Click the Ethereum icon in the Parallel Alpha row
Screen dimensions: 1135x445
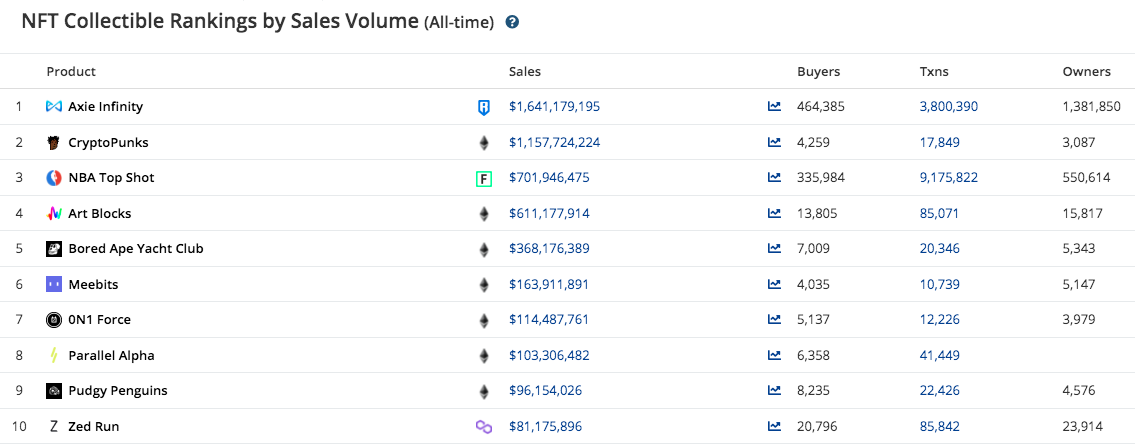[x=484, y=356]
